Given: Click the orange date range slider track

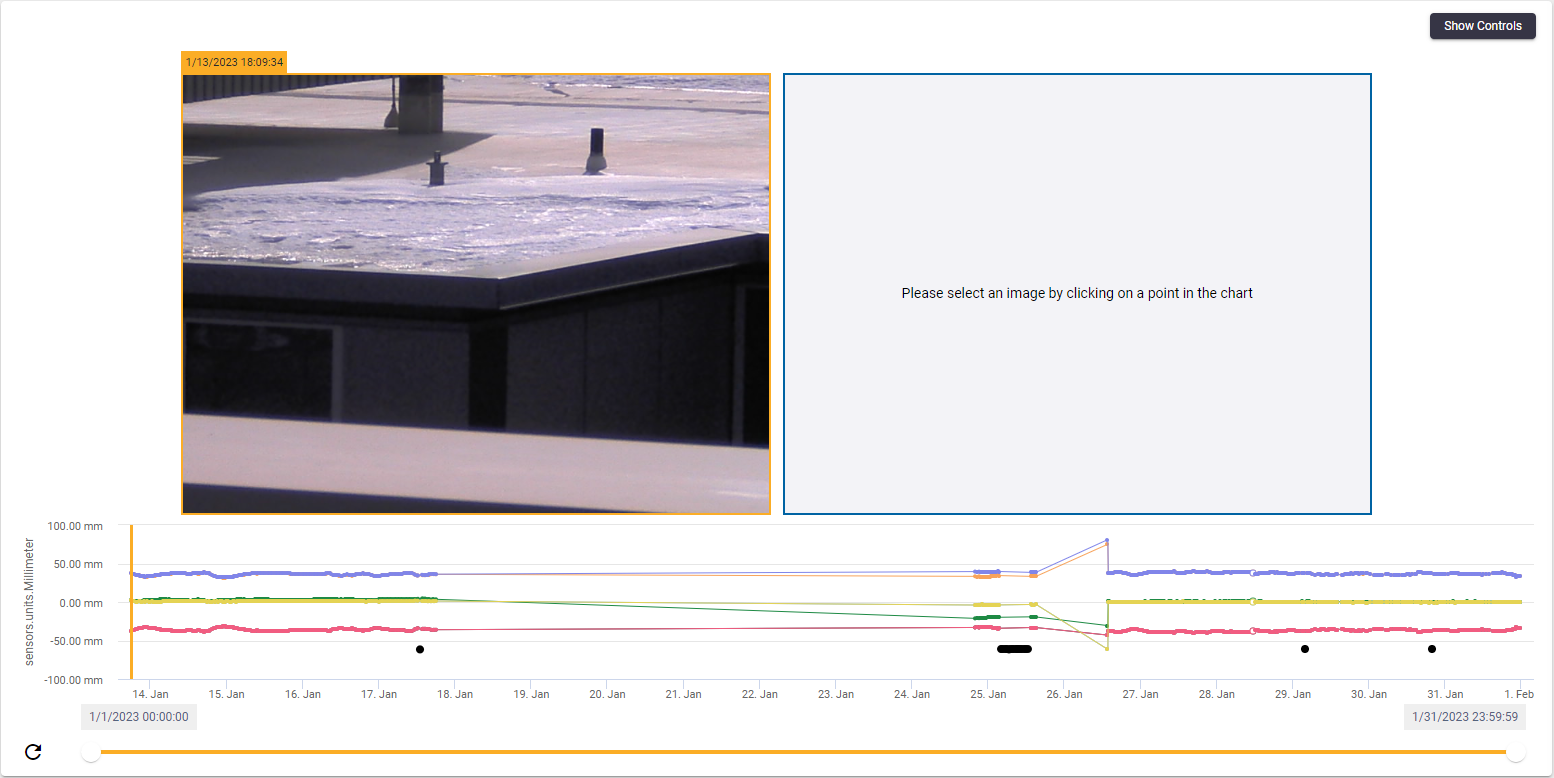Looking at the screenshot, I should tap(804, 752).
